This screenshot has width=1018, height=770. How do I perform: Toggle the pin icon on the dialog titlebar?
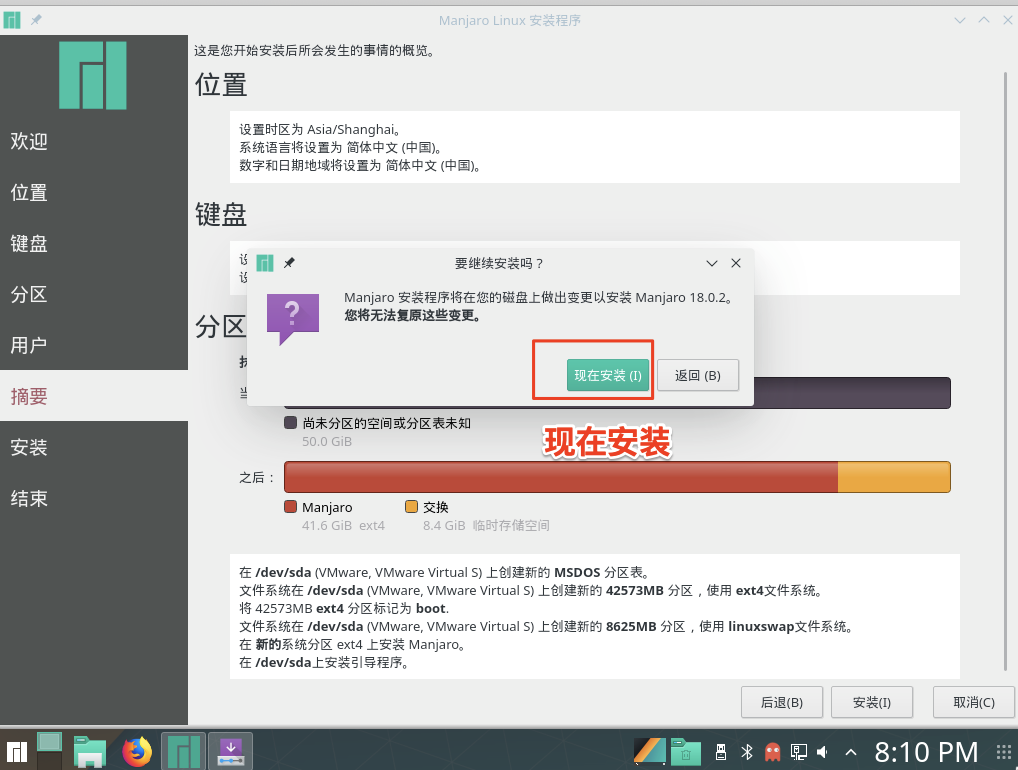[290, 263]
